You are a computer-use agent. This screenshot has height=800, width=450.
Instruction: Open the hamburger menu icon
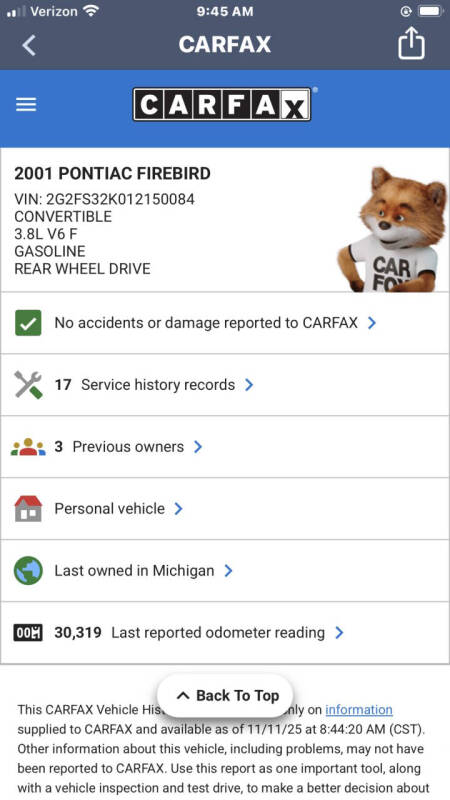pyautogui.click(x=26, y=105)
